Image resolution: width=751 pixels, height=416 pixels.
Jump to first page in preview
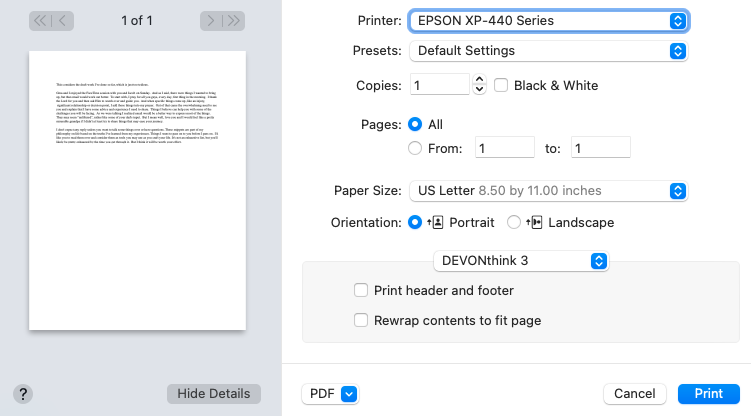pyautogui.click(x=40, y=20)
